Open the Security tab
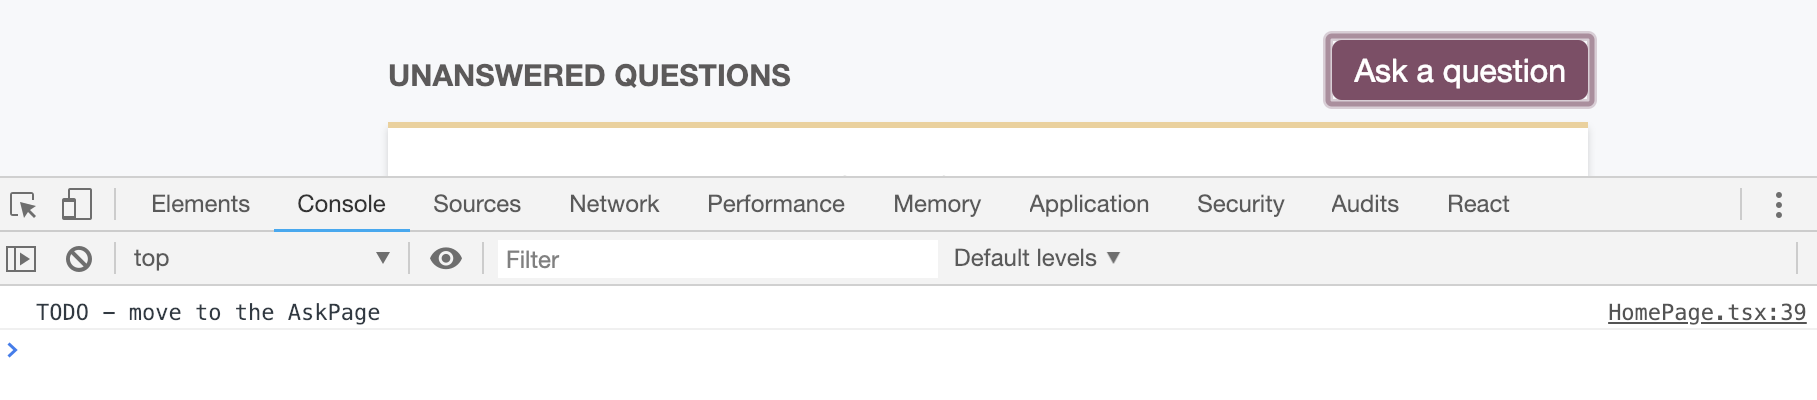This screenshot has height=400, width=1817. pyautogui.click(x=1240, y=204)
